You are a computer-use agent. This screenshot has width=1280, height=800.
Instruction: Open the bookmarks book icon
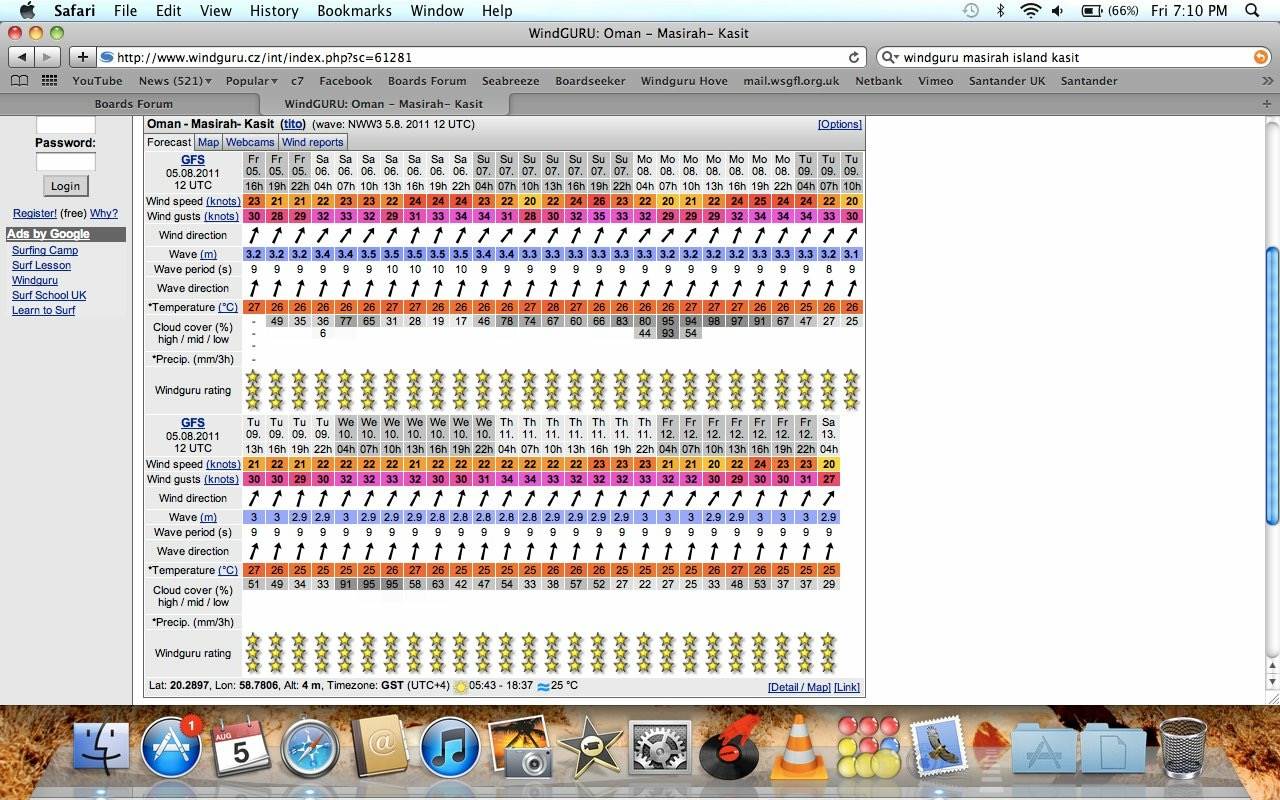pyautogui.click(x=19, y=81)
